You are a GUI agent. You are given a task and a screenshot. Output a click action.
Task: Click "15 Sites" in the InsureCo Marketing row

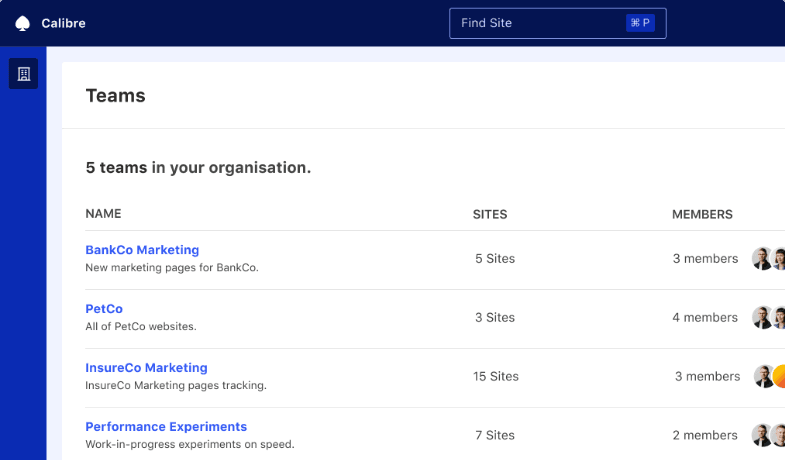[496, 377]
